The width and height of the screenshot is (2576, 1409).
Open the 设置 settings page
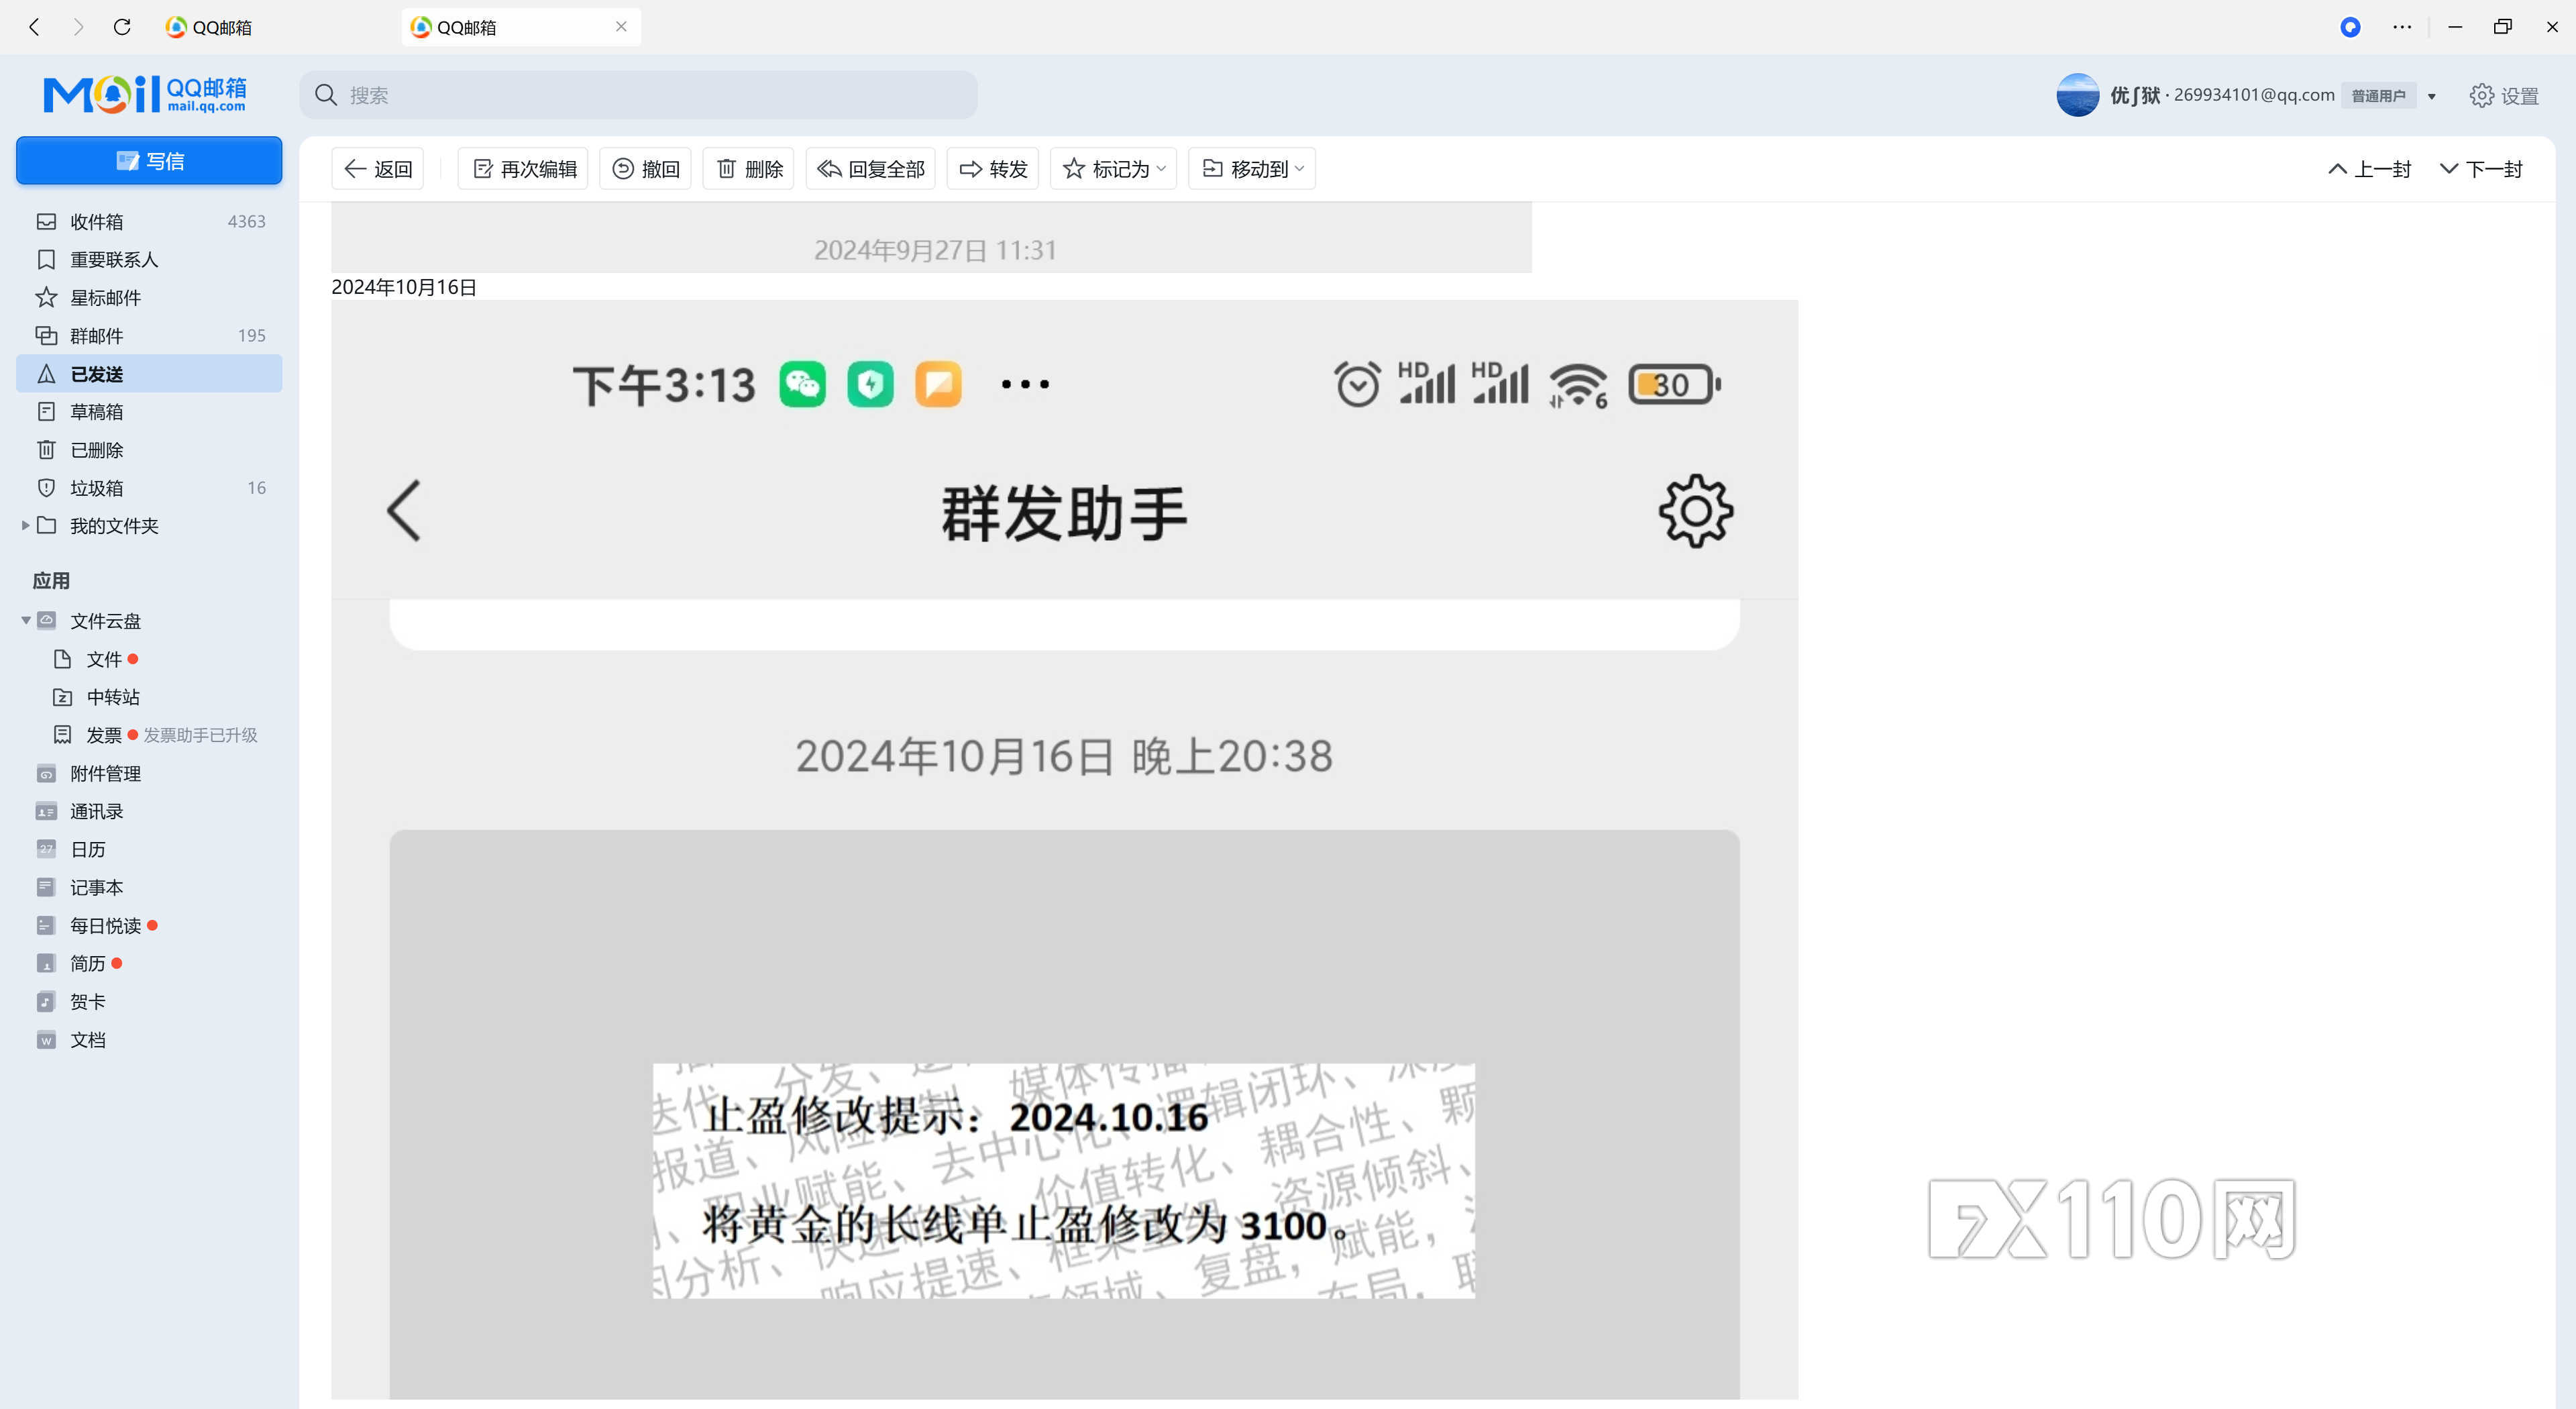(x=2504, y=95)
